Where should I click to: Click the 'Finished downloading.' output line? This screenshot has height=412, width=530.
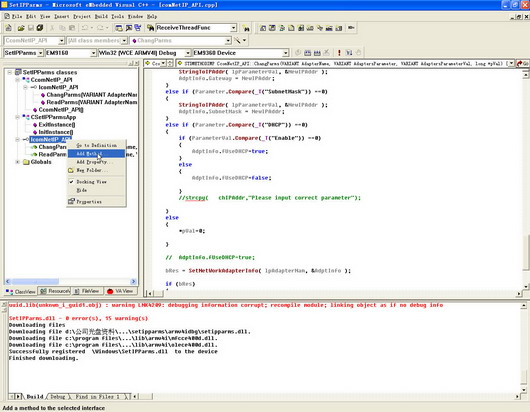point(43,358)
